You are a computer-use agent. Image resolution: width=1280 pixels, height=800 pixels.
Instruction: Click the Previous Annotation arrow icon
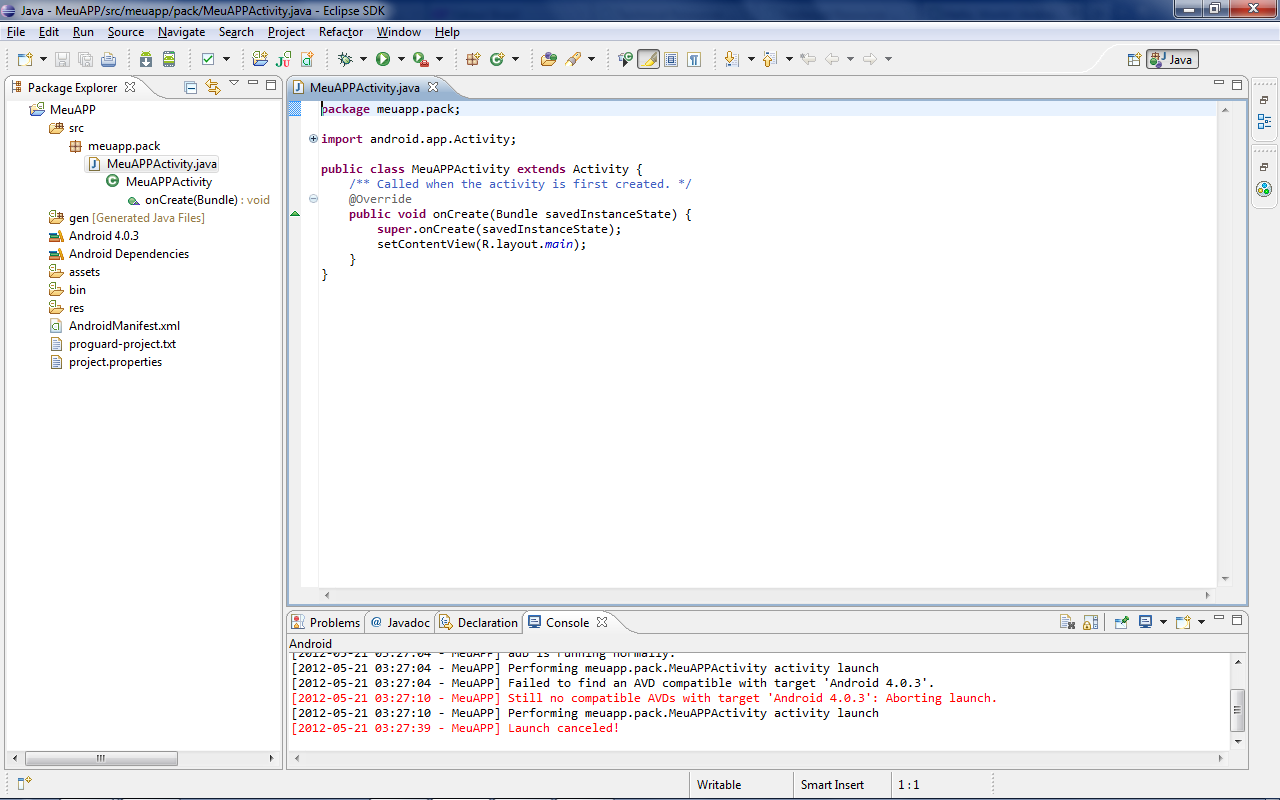pos(770,59)
